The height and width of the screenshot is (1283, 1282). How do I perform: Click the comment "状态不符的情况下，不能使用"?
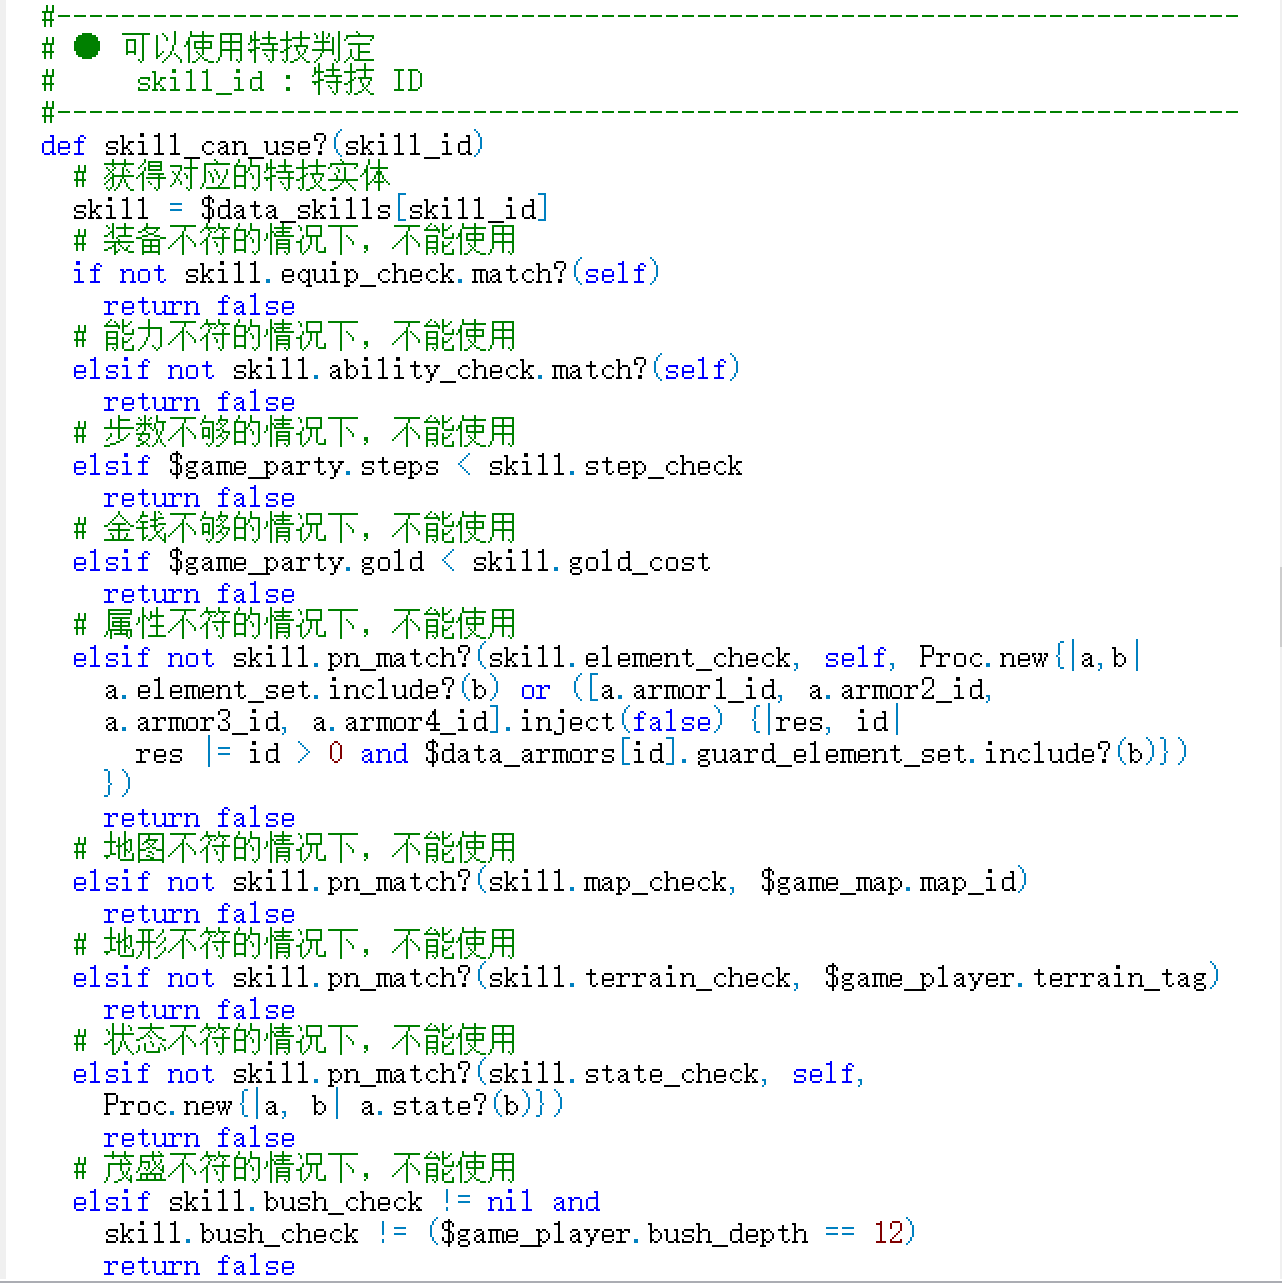(x=310, y=1040)
